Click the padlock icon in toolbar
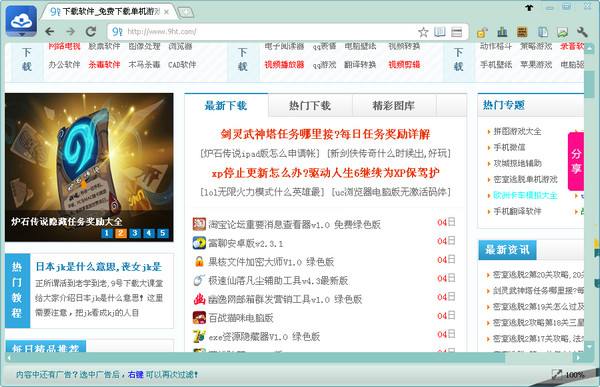 pyautogui.click(x=482, y=32)
